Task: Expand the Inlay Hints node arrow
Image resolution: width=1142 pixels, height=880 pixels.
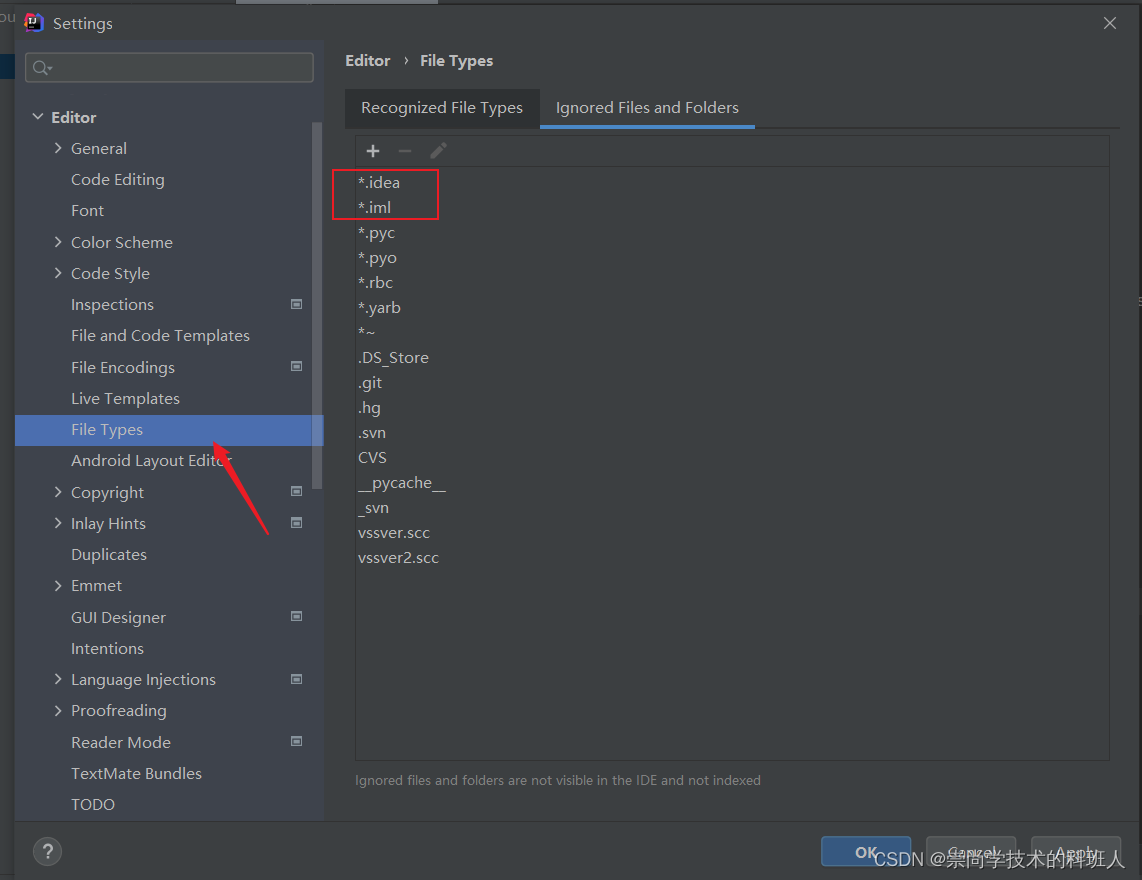Action: tap(58, 523)
